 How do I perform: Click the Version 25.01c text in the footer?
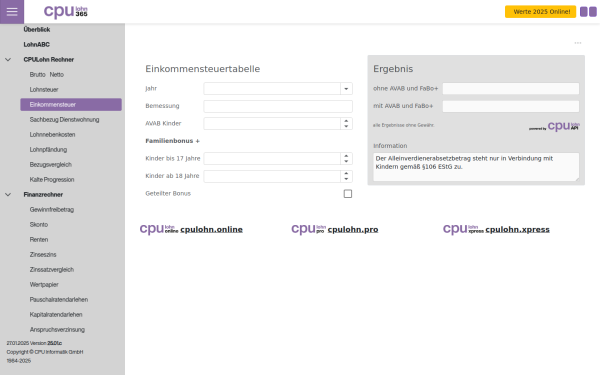pos(46,343)
